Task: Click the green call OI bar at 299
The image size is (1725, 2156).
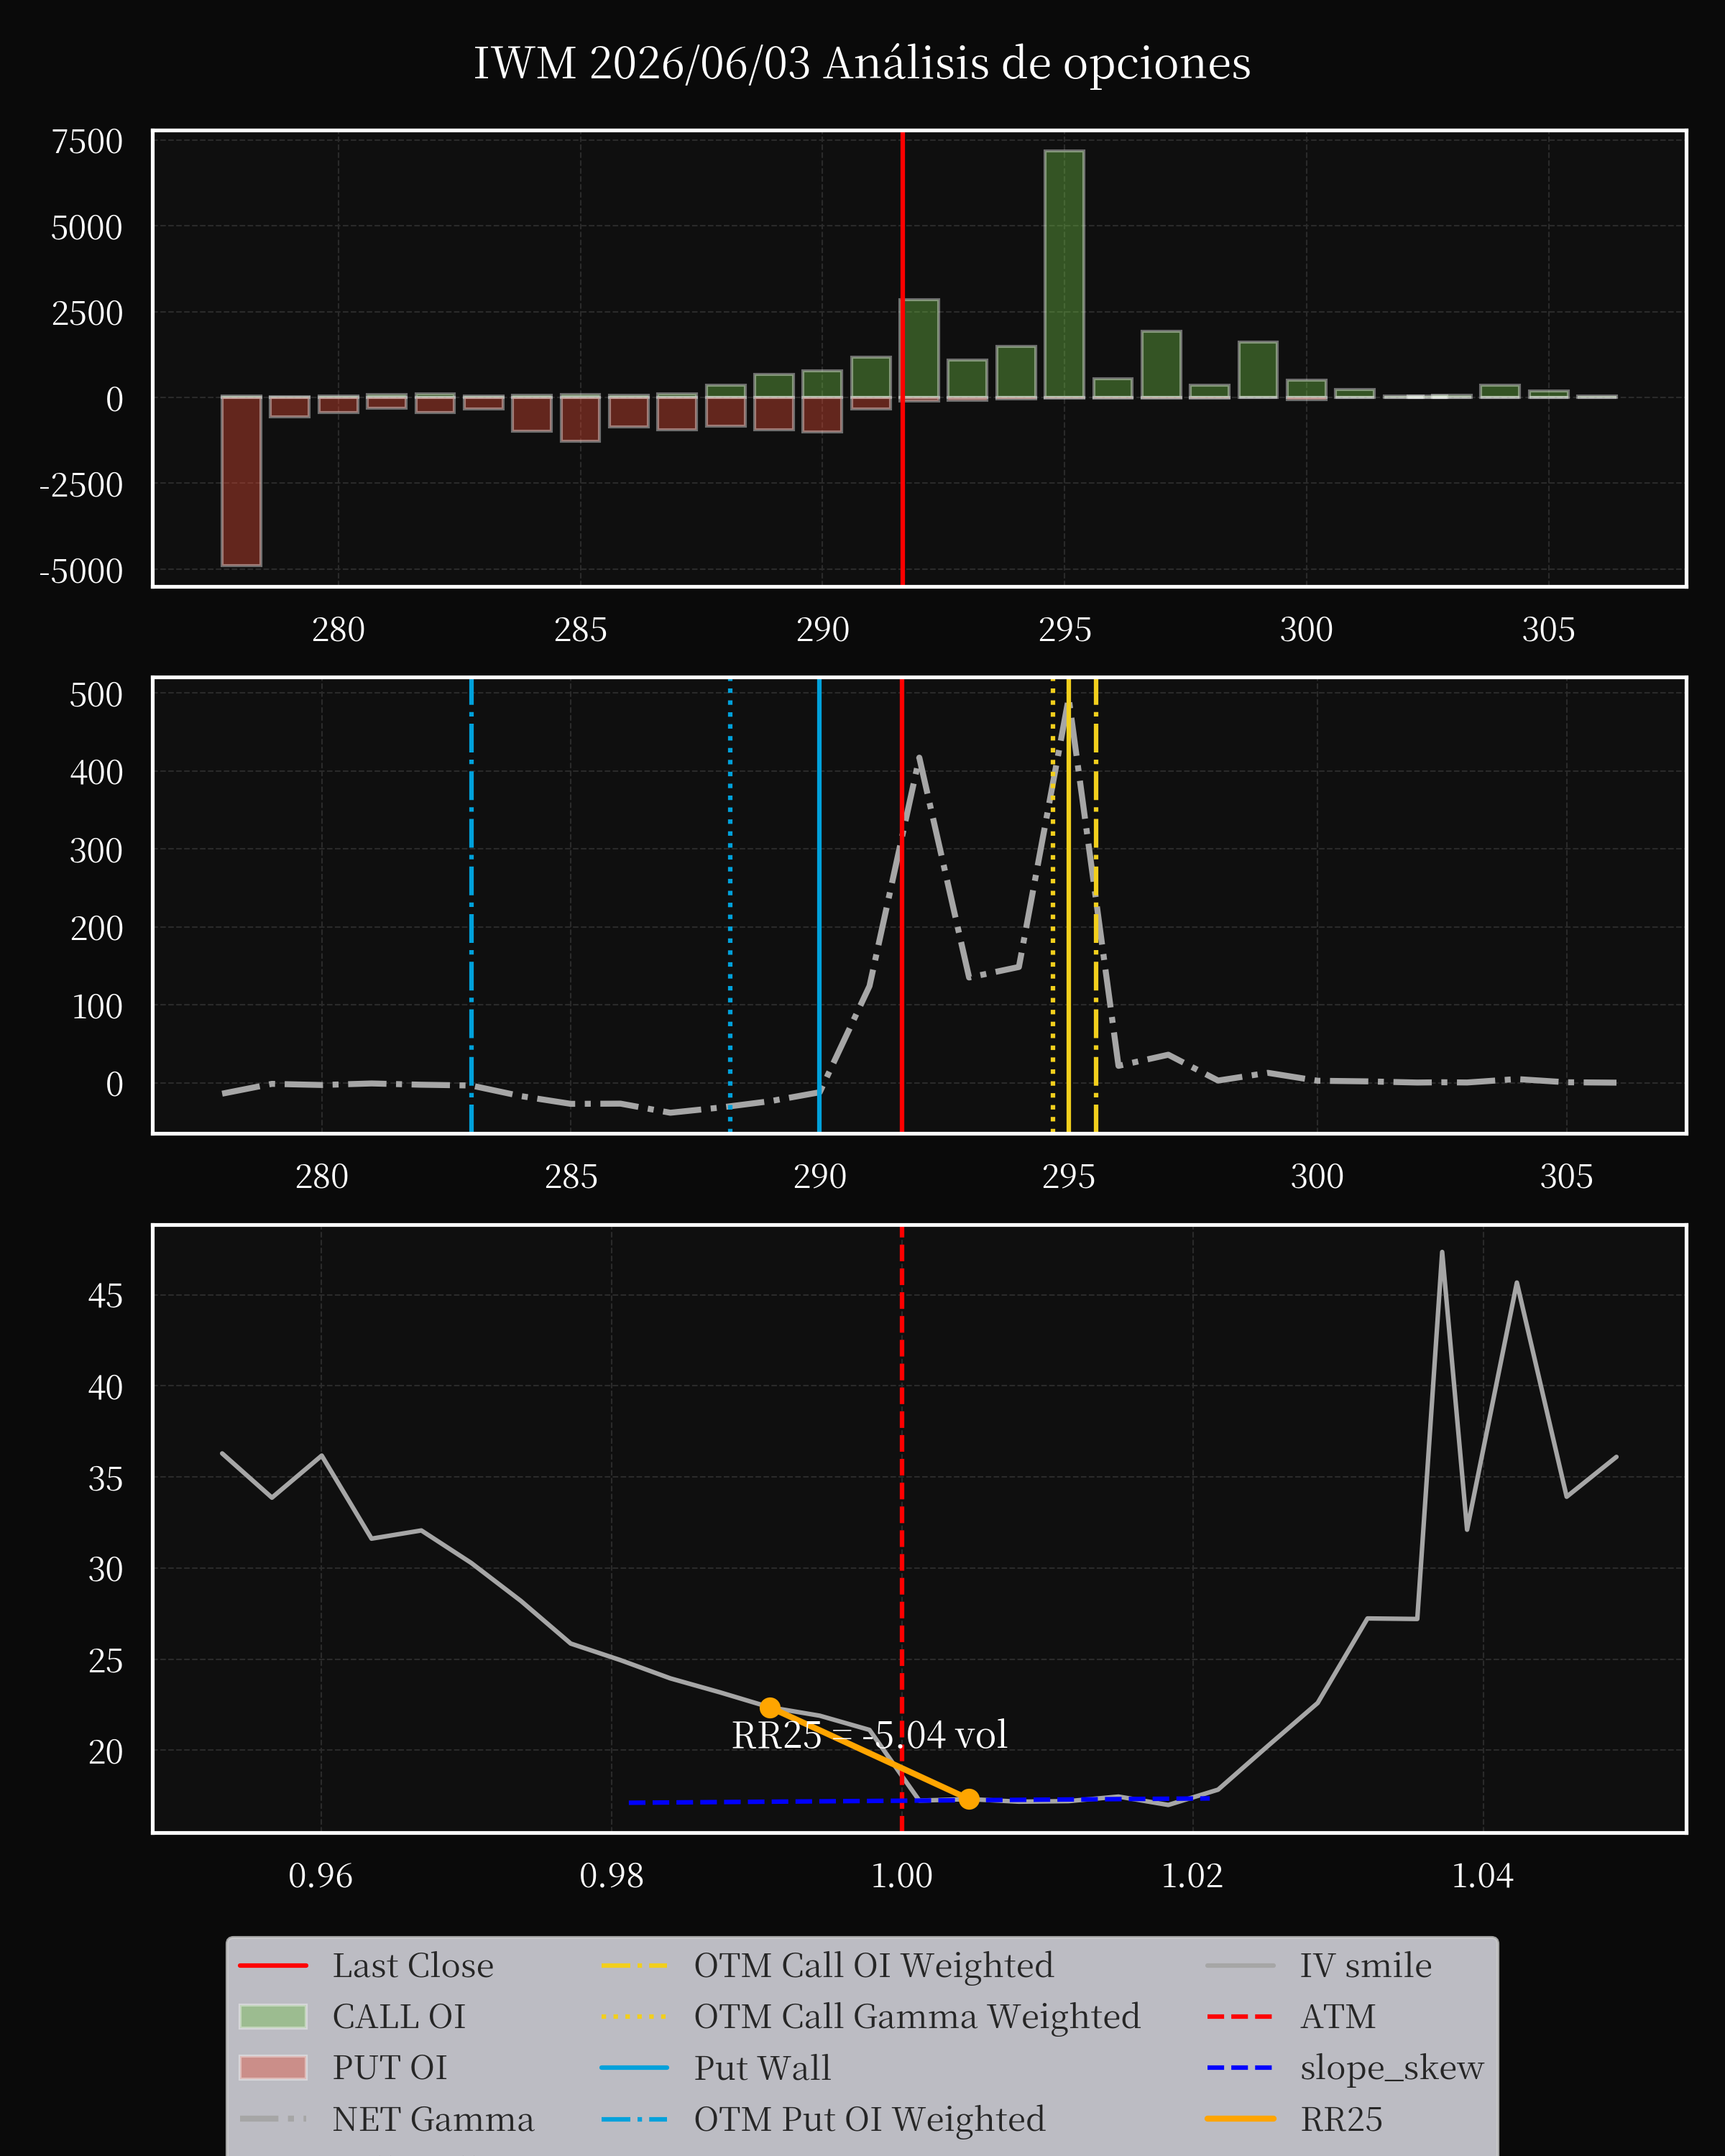Action: pyautogui.click(x=1258, y=370)
